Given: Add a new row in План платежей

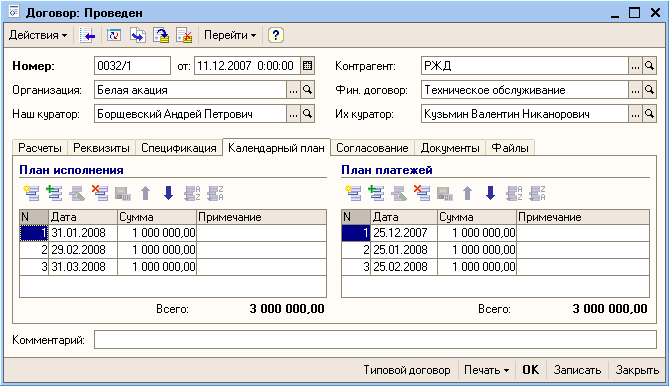Looking at the screenshot, I should (x=353, y=193).
